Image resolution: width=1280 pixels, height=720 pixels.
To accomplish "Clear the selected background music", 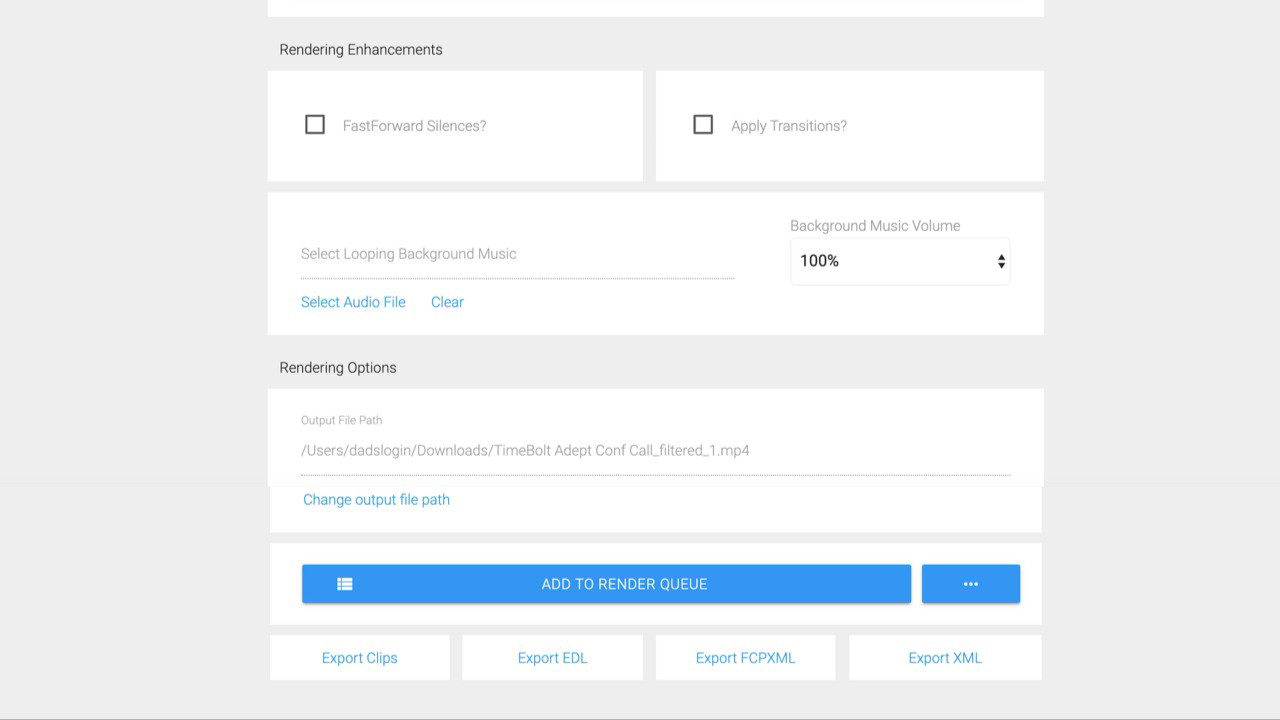I will 447,302.
